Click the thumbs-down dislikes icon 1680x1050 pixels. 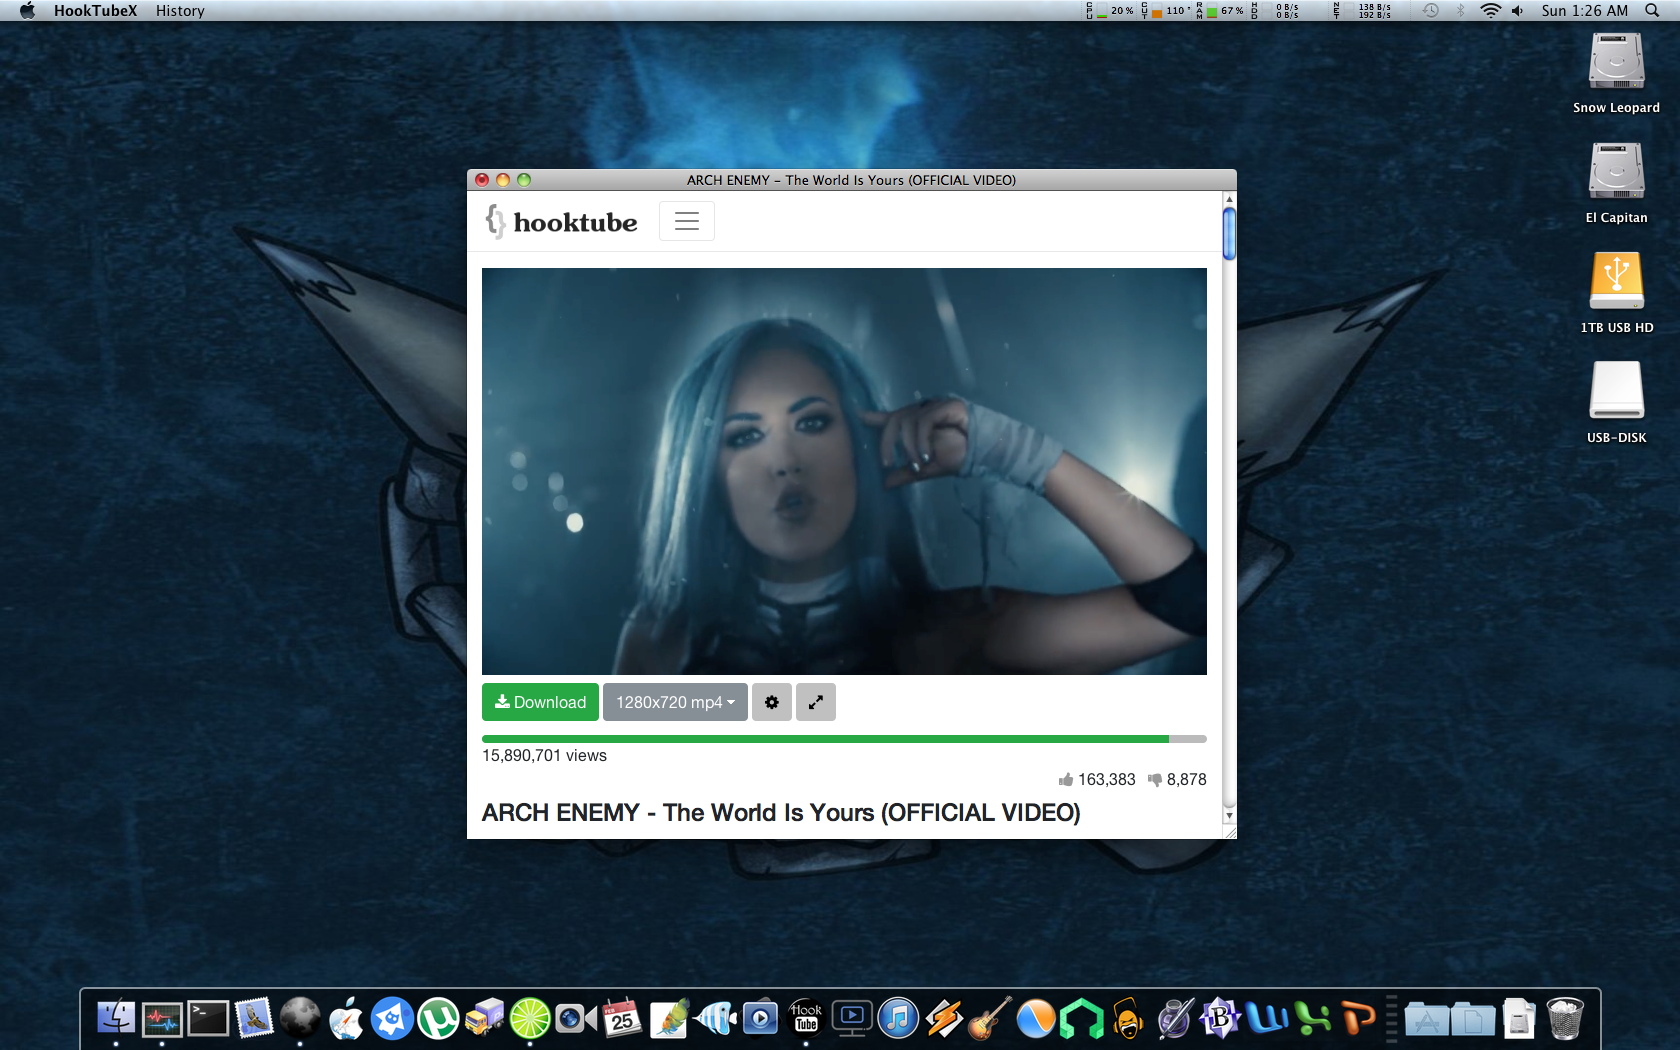click(x=1155, y=779)
